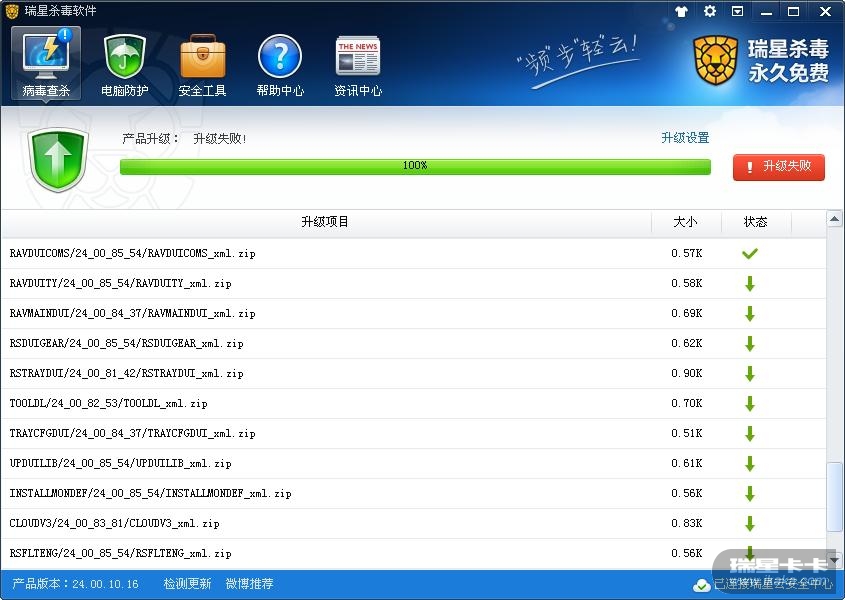Open the 安全工具 toolbox section
The width and height of the screenshot is (845, 600).
203,65
